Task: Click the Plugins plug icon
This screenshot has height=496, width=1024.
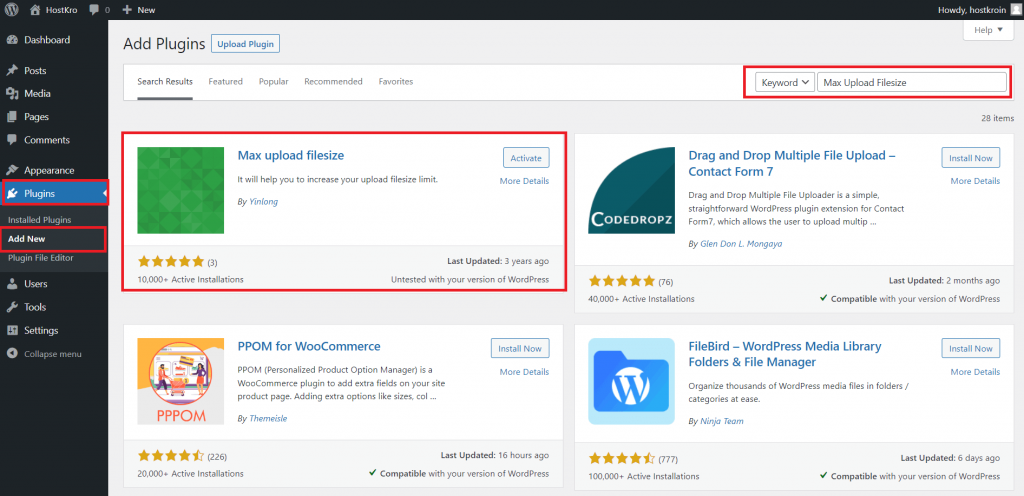Action: pyautogui.click(x=12, y=193)
